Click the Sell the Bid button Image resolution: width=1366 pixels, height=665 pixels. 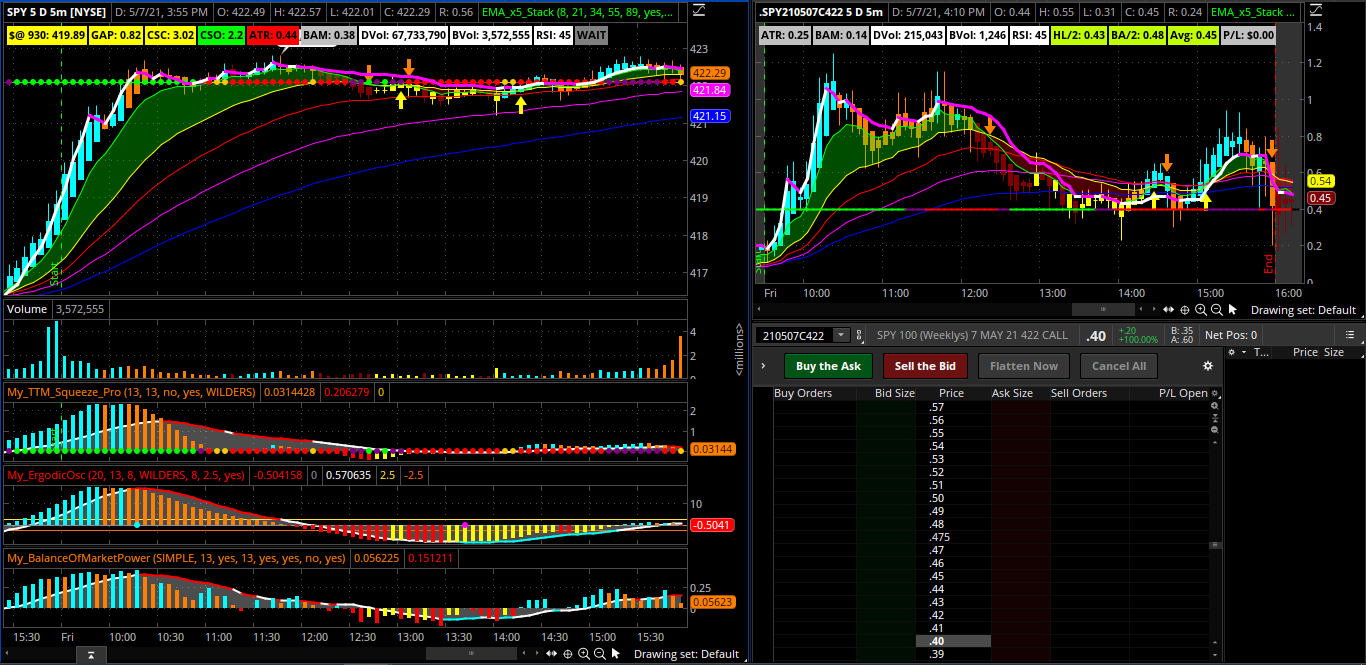[x=926, y=366]
